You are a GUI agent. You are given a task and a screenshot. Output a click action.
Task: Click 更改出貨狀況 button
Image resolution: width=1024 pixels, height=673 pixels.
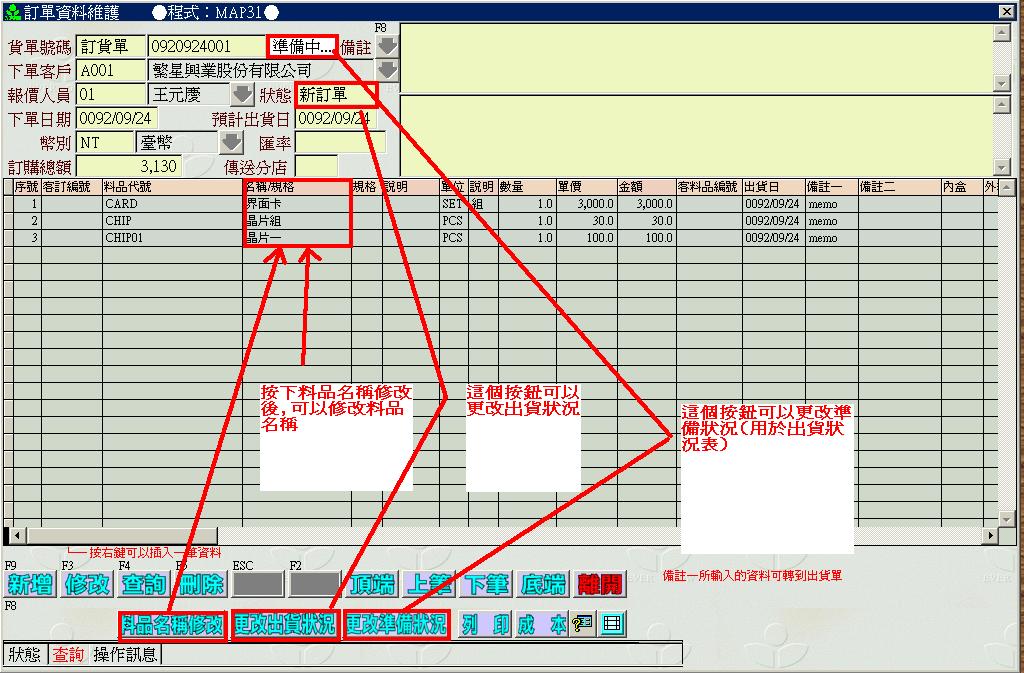(x=285, y=625)
